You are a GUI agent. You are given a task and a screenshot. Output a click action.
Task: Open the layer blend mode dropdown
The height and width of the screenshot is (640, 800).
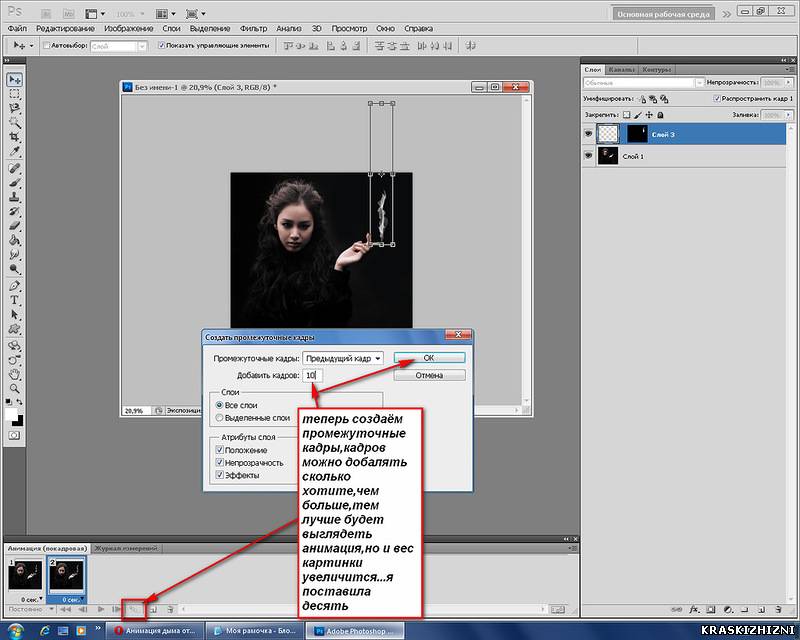[643, 83]
